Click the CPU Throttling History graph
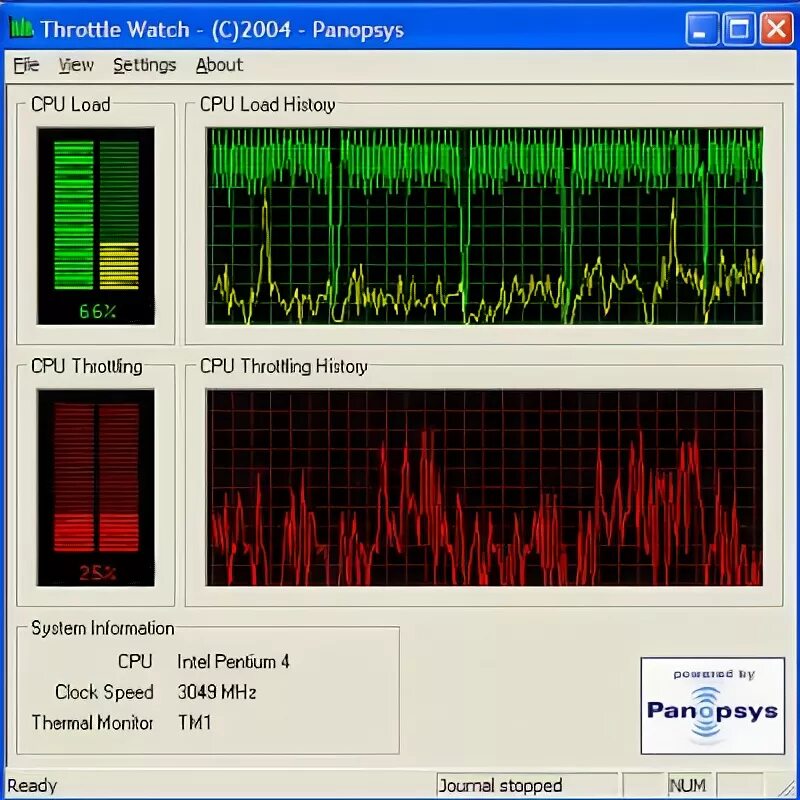The image size is (800, 800). [484, 488]
